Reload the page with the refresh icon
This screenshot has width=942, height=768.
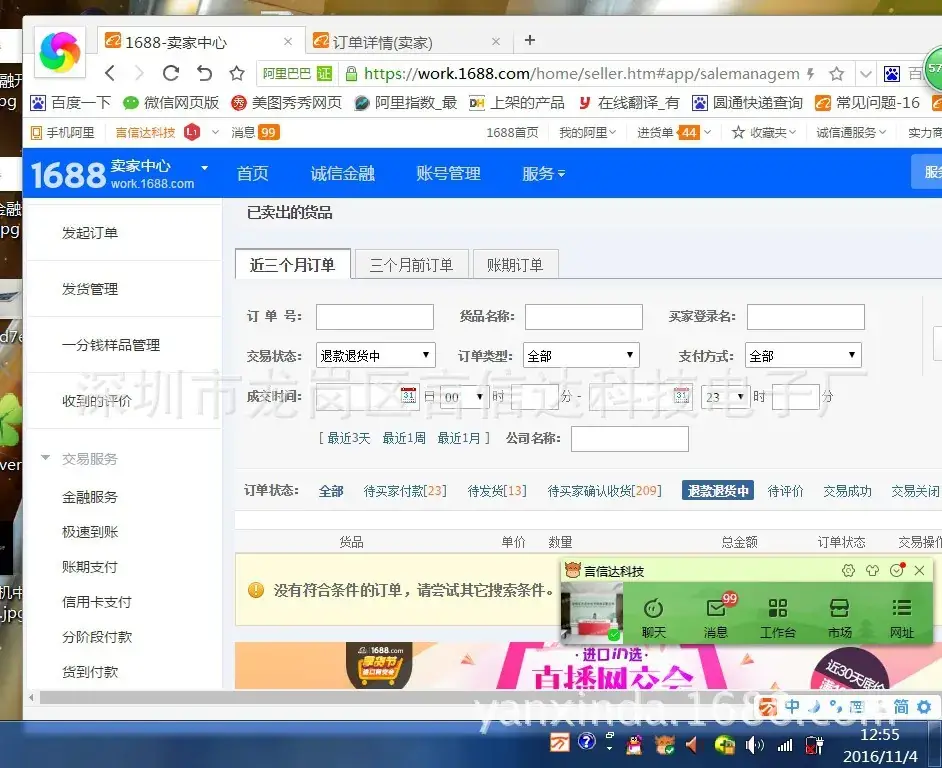[171, 73]
